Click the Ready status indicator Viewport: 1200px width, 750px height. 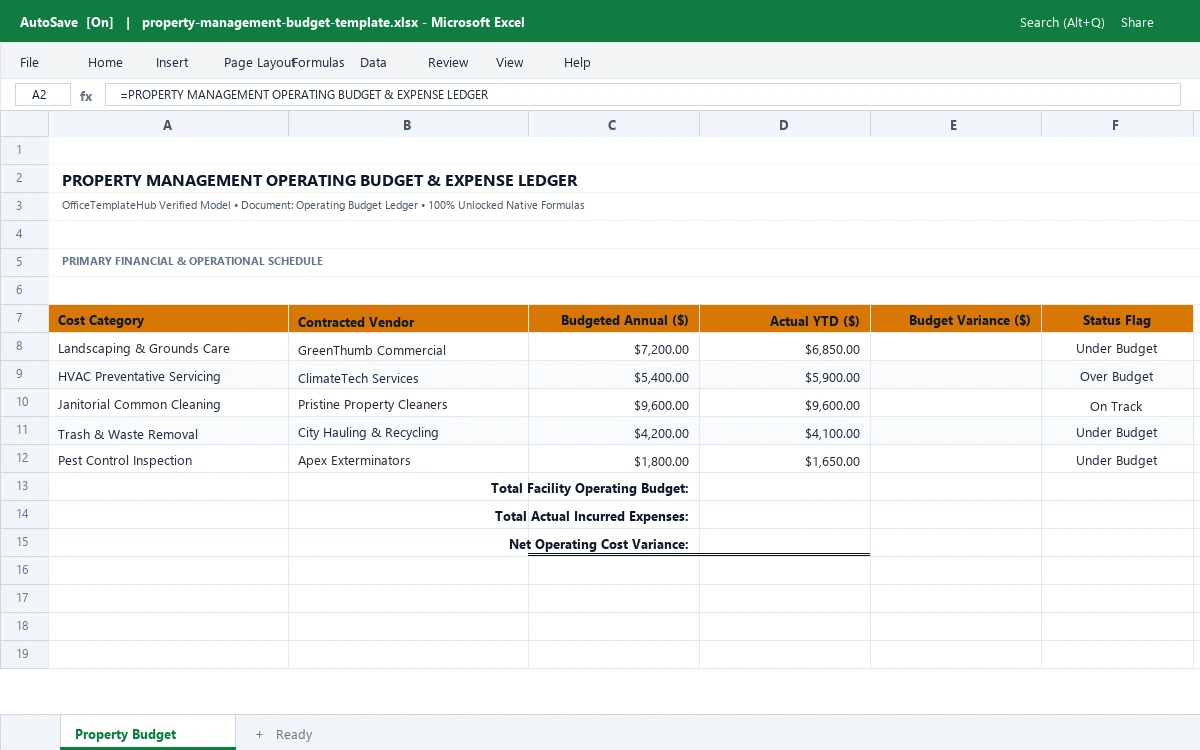(294, 734)
